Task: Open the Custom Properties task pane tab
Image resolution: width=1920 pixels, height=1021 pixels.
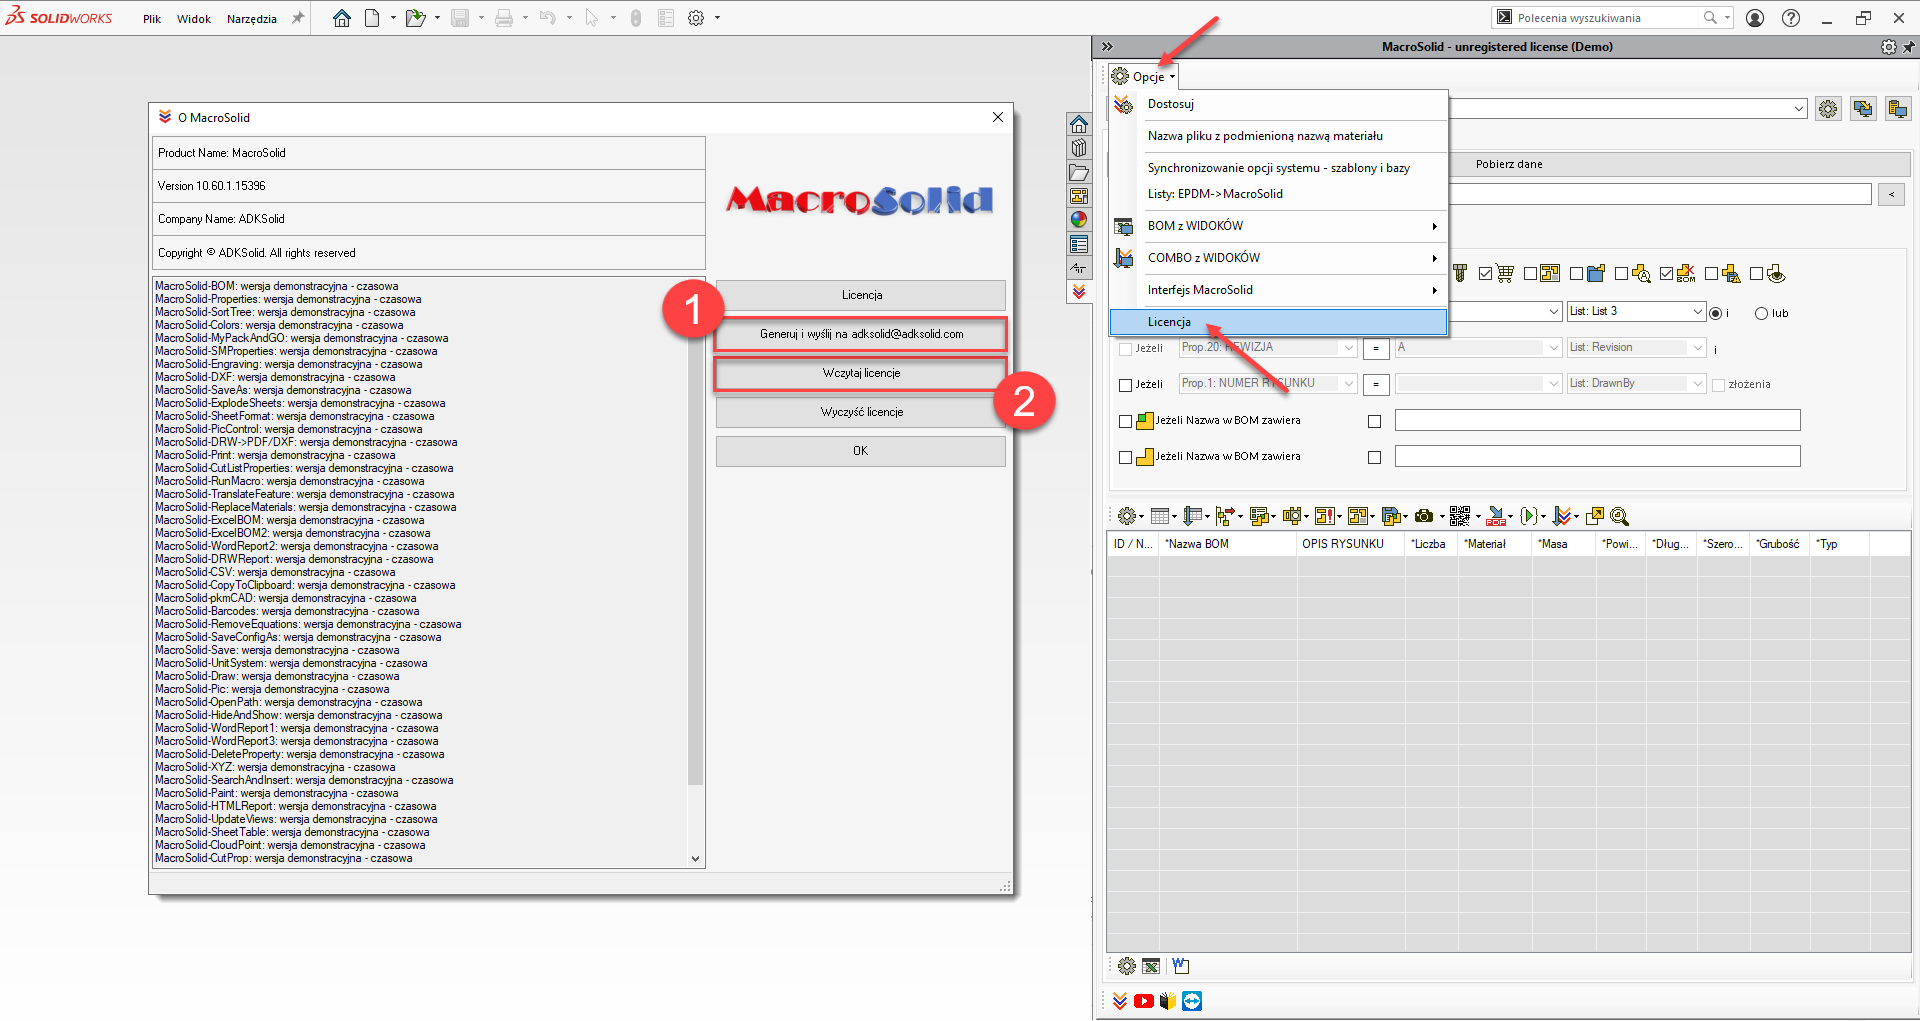Action: point(1079,244)
